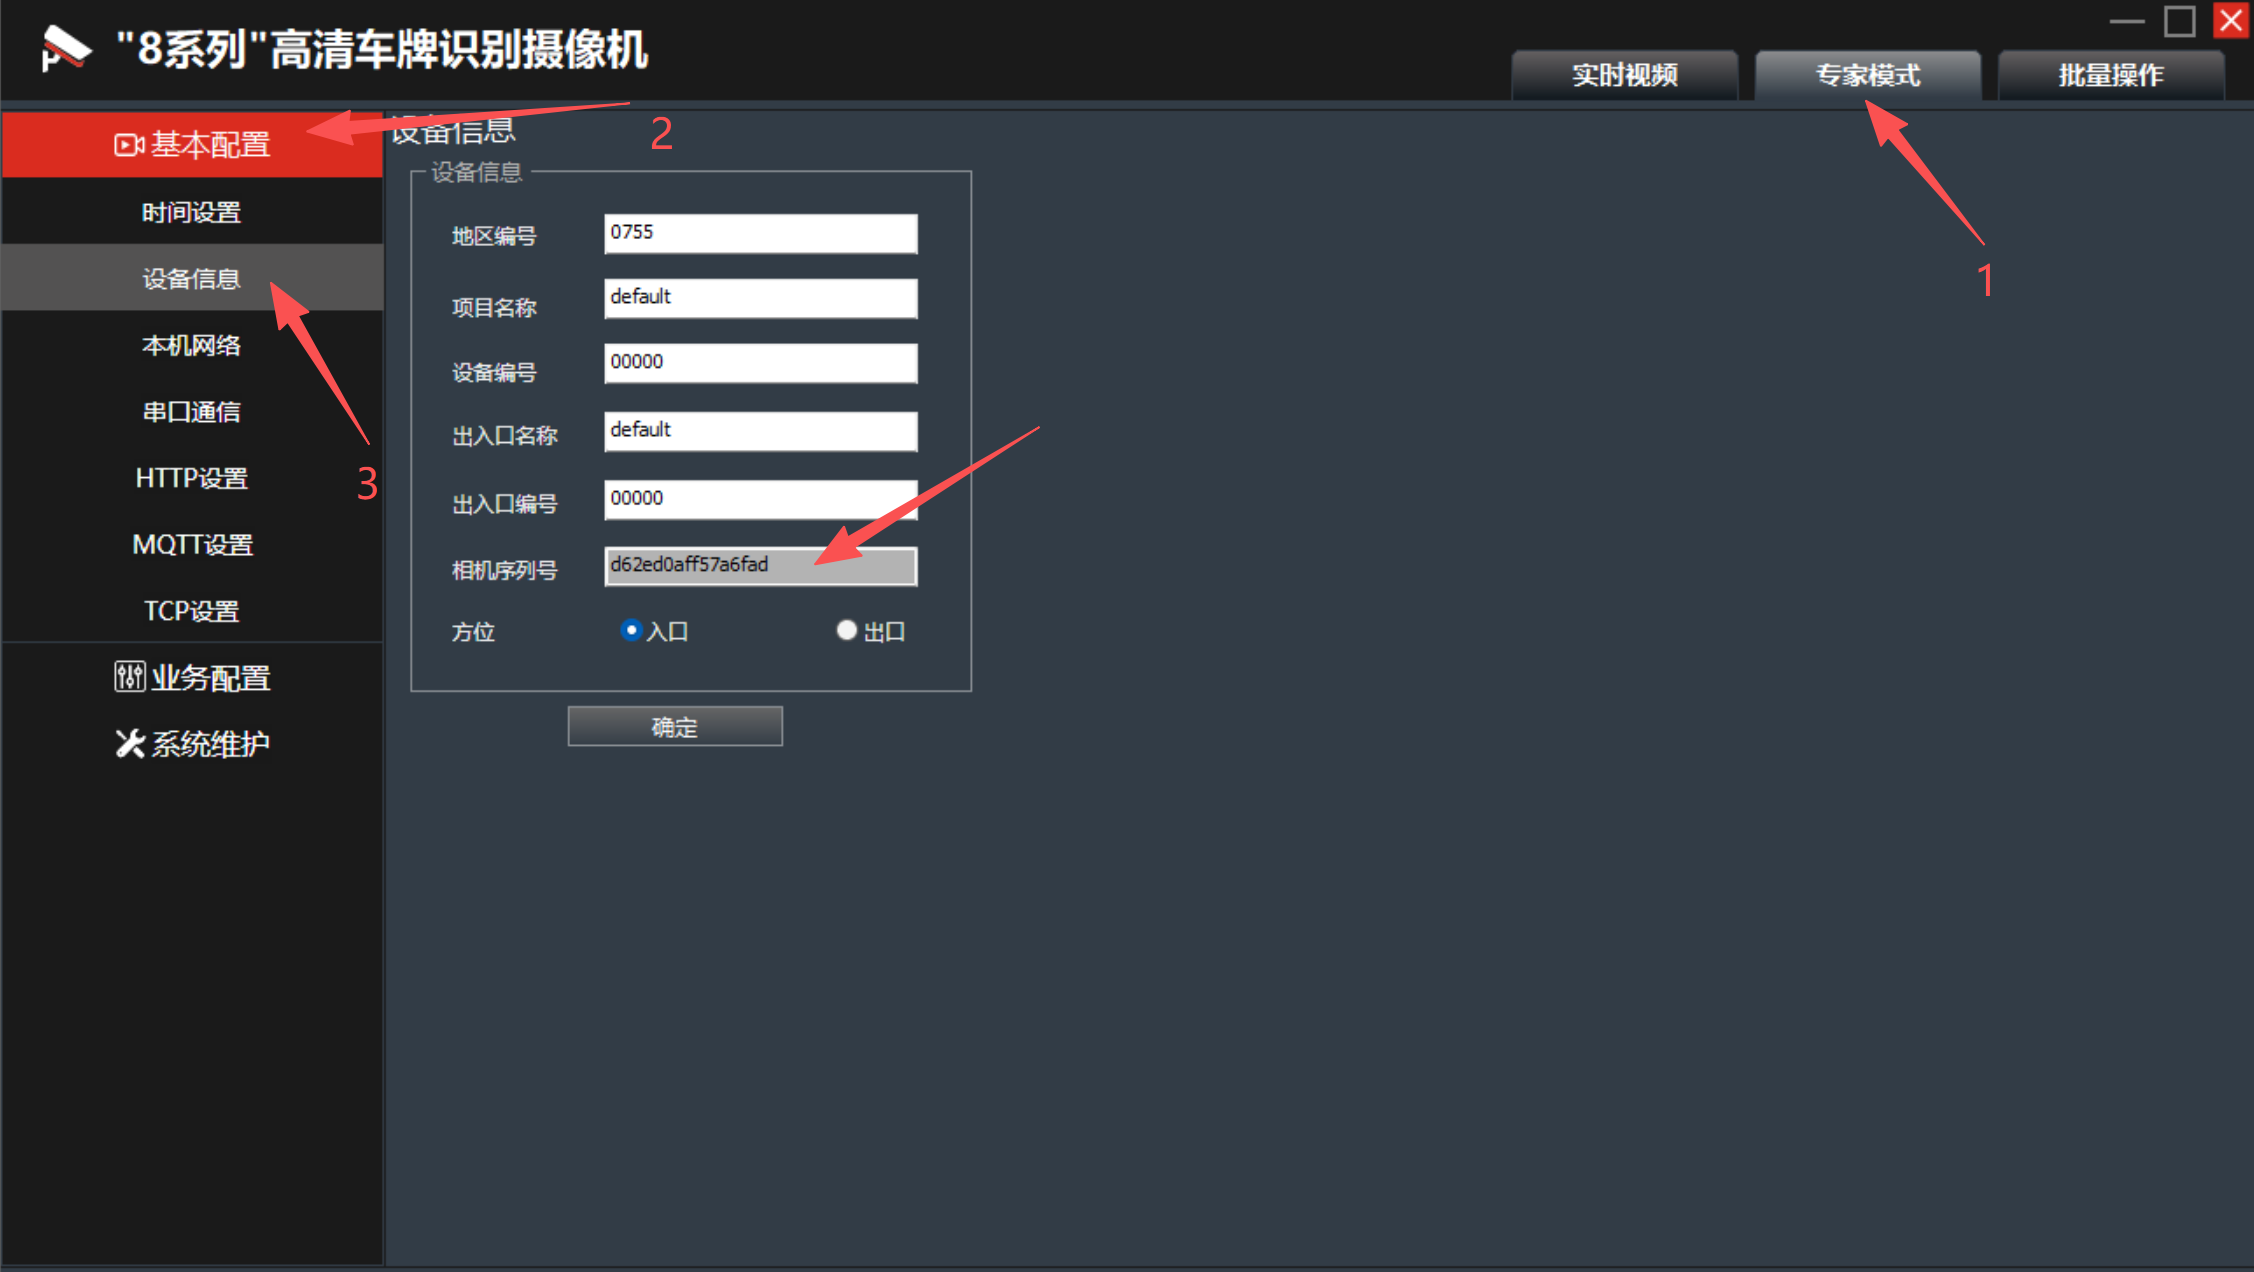Click the 确定 button
This screenshot has height=1272, width=2254.
[x=675, y=726]
